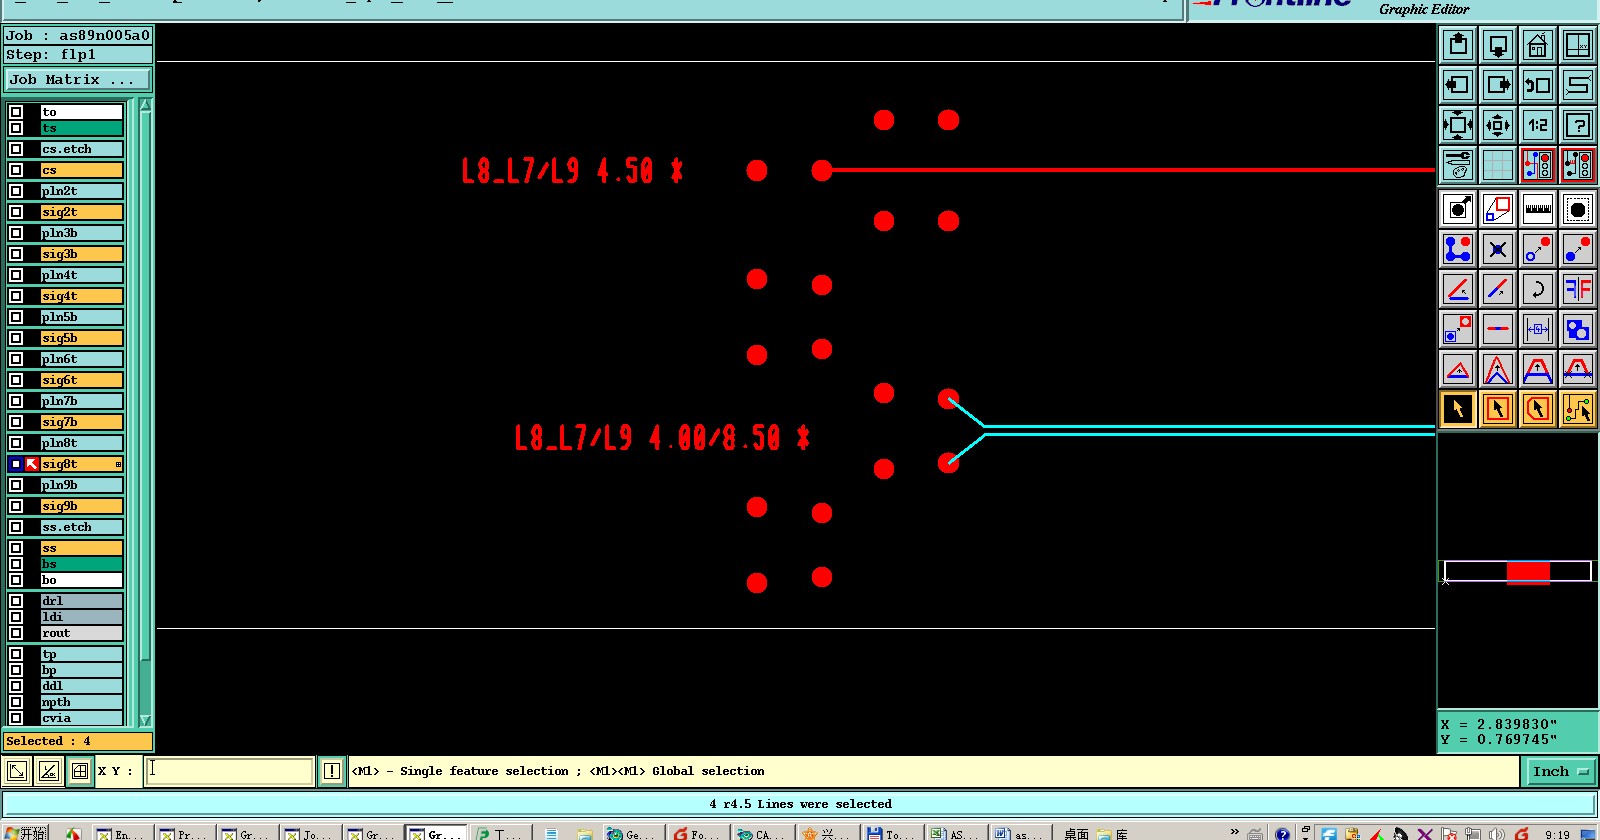Select the ss.etch layer row

pyautogui.click(x=82, y=527)
